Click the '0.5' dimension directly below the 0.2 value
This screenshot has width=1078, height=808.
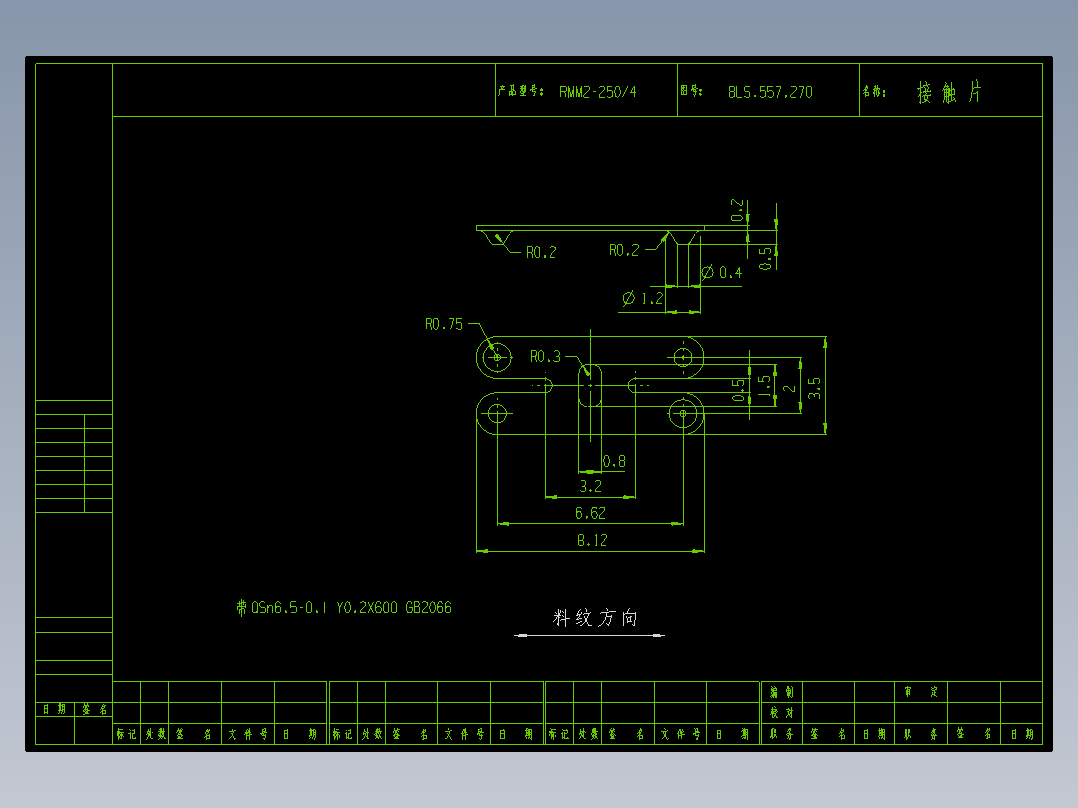[765, 258]
